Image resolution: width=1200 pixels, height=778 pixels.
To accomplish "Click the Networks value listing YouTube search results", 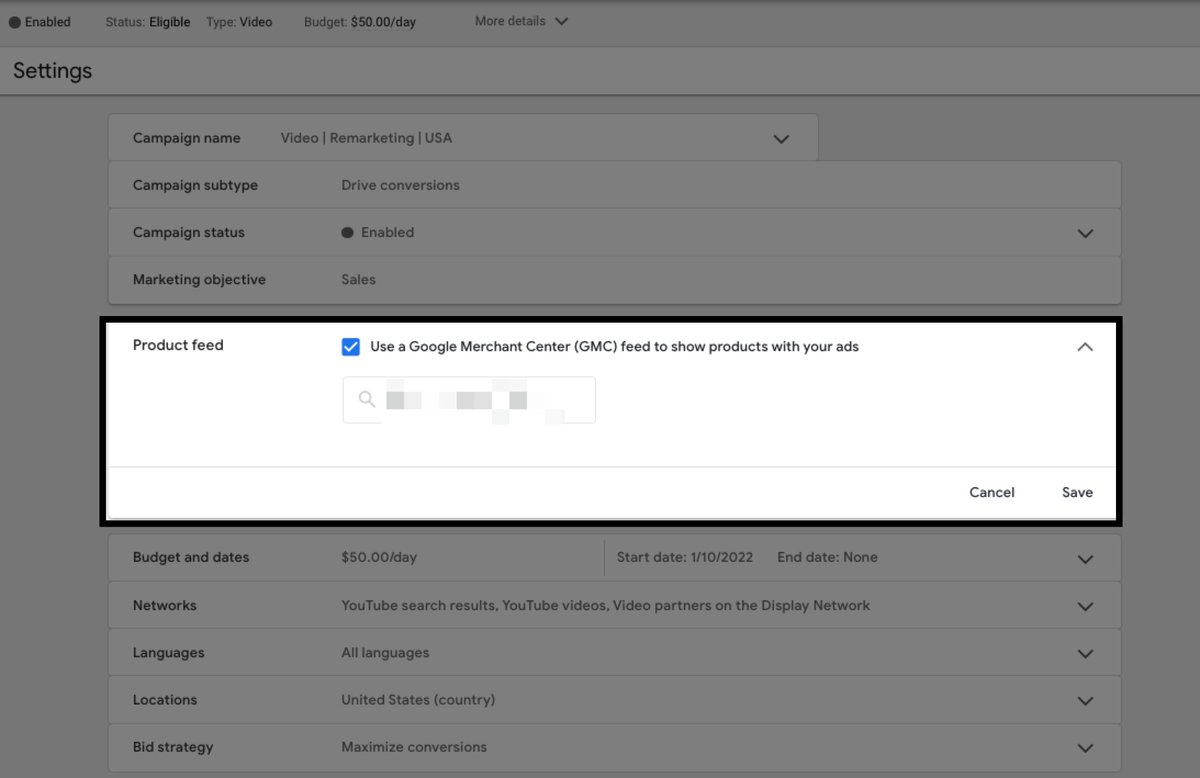I will 605,605.
